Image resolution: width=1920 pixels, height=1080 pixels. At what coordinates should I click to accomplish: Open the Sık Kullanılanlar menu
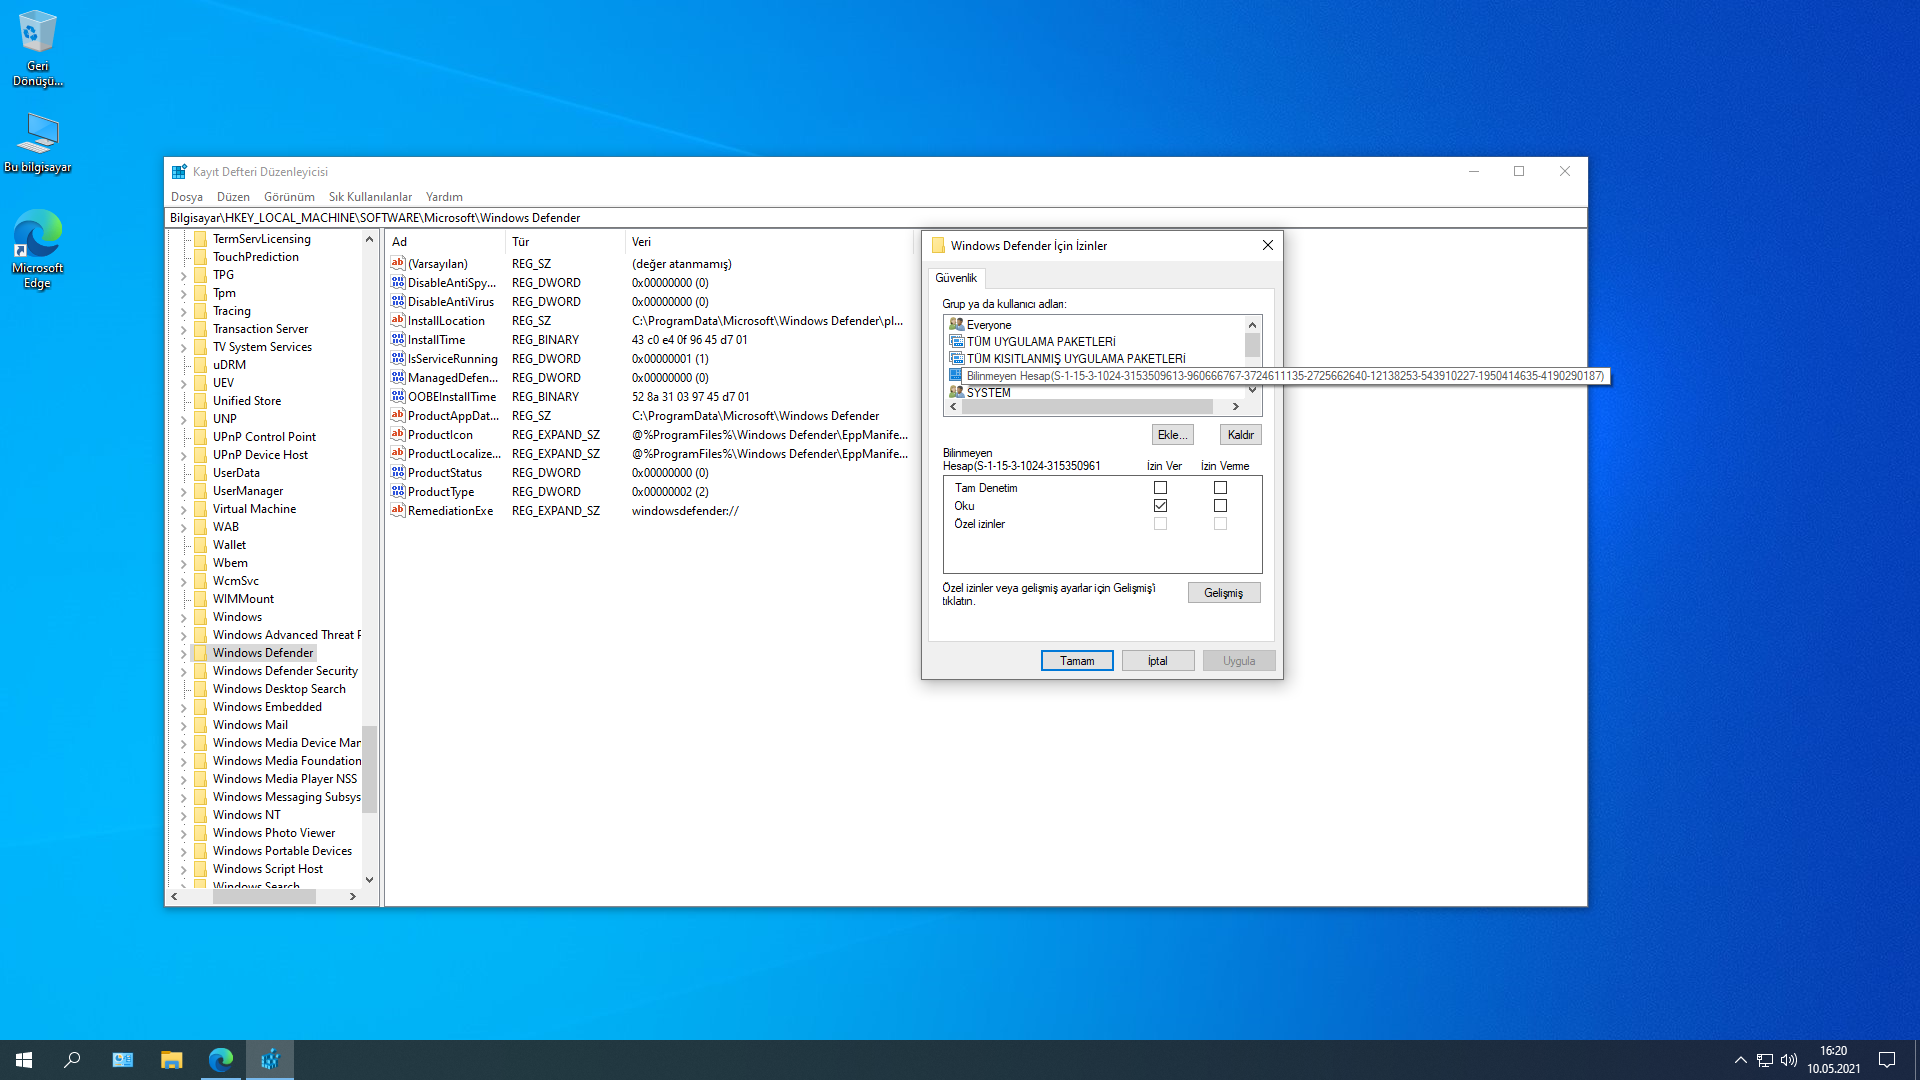(370, 197)
